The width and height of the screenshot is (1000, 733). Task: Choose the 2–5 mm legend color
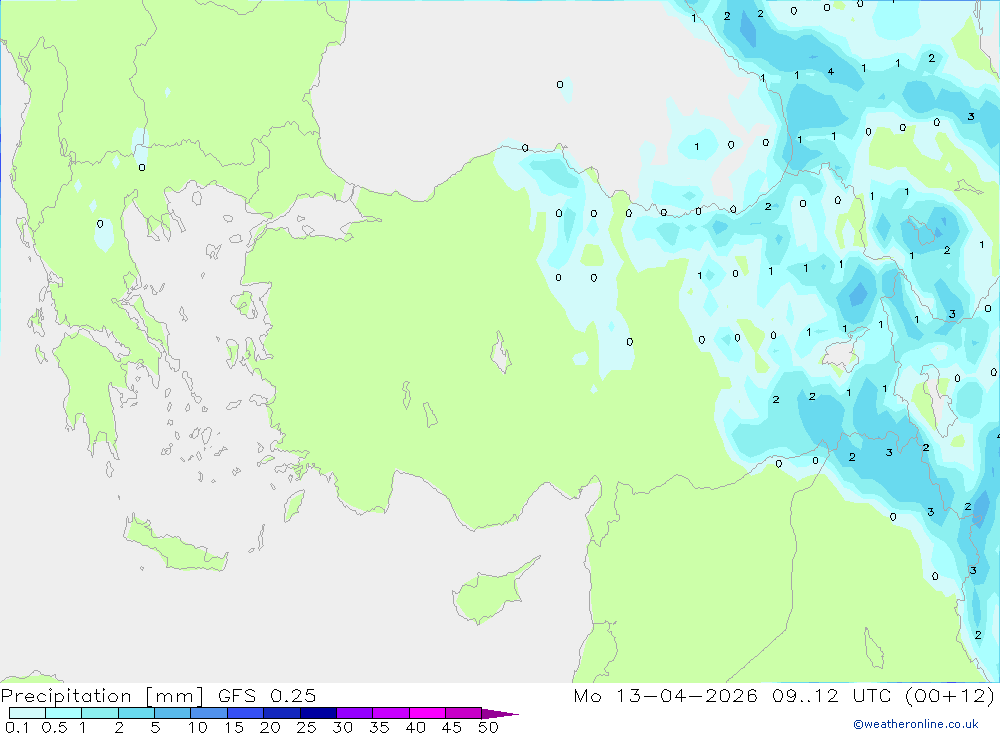click(136, 713)
